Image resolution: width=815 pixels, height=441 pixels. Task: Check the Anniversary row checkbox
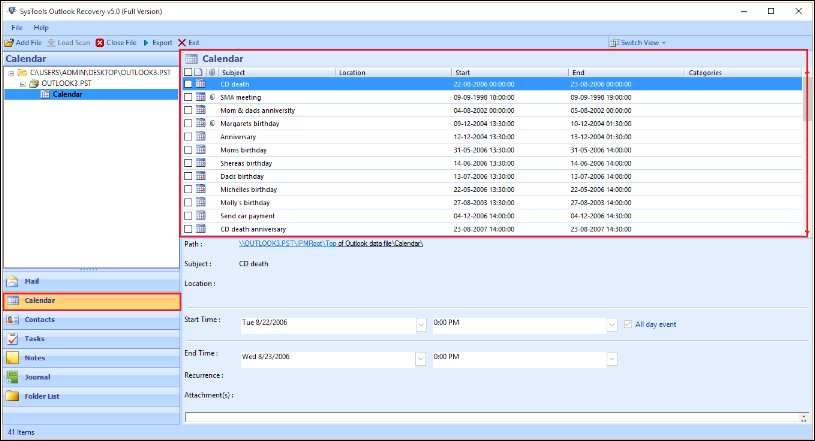point(188,137)
